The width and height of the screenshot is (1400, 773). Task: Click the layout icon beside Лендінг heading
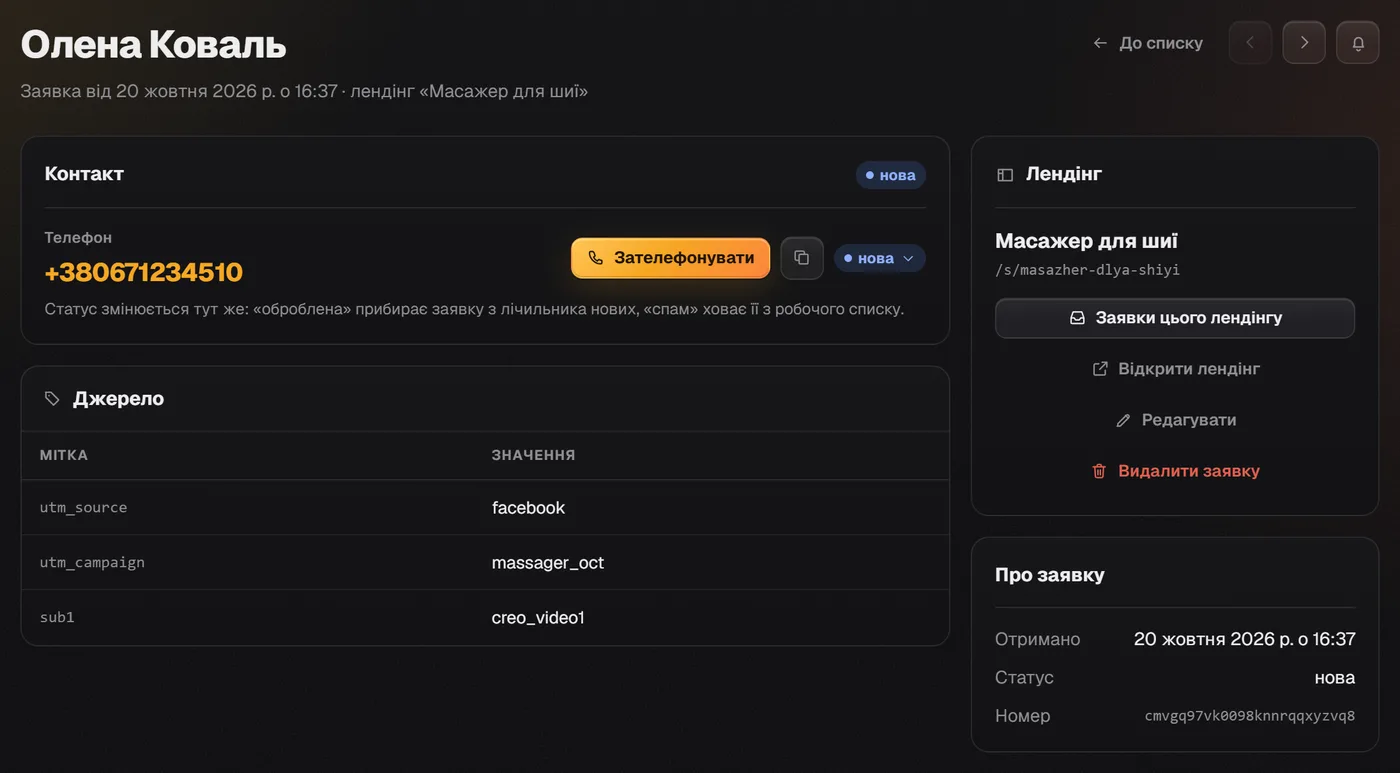pyautogui.click(x=1005, y=175)
